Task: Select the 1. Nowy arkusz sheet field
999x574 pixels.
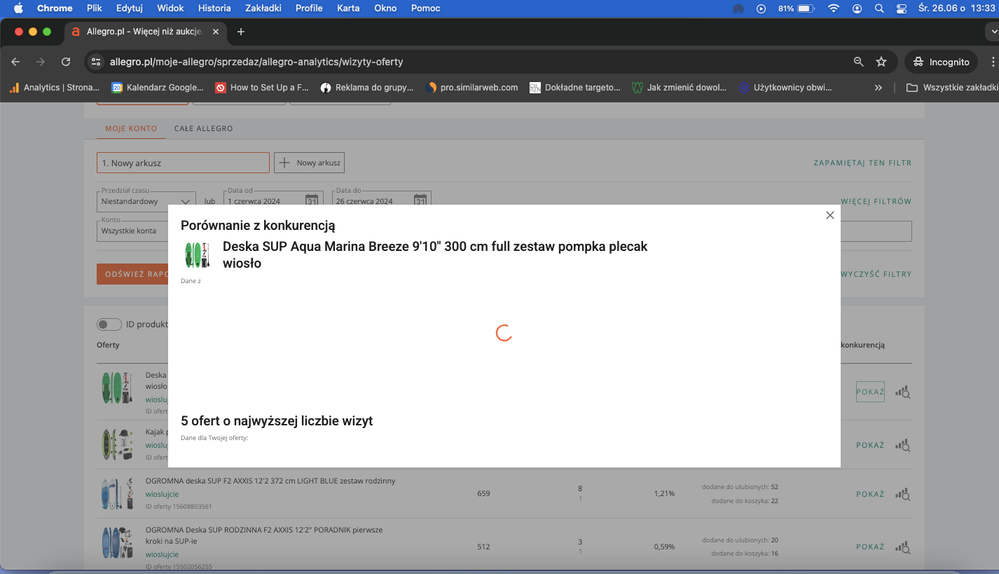Action: click(x=183, y=162)
